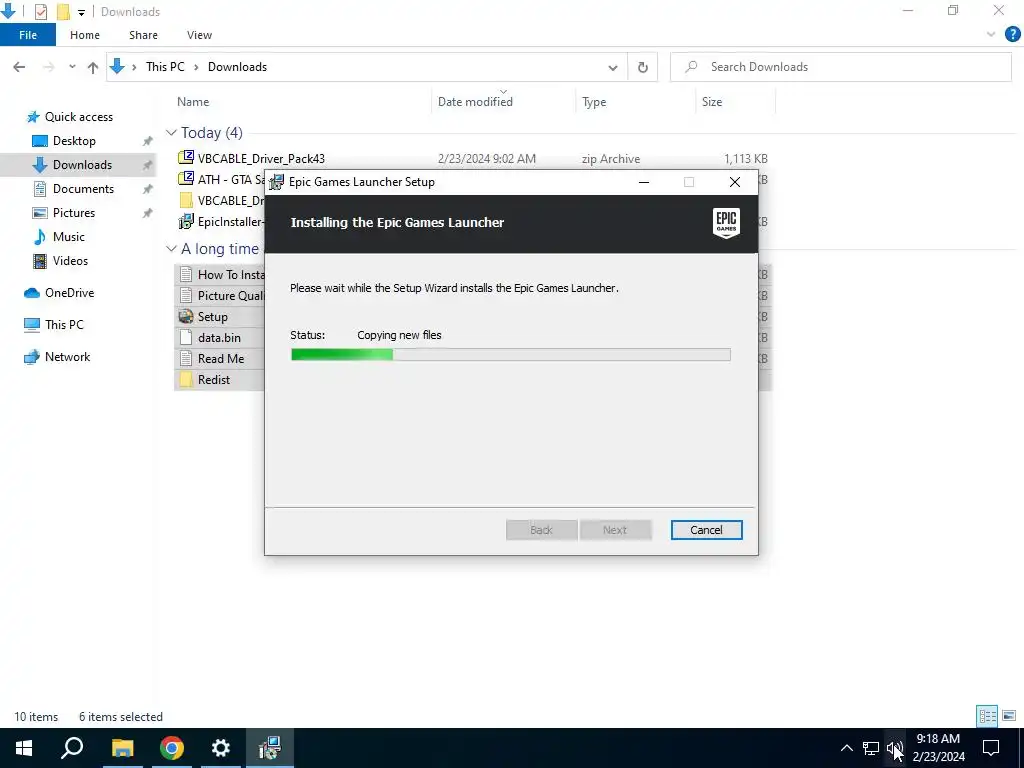The height and width of the screenshot is (768, 1024).
Task: Sort files by Type column
Action: pyautogui.click(x=594, y=102)
